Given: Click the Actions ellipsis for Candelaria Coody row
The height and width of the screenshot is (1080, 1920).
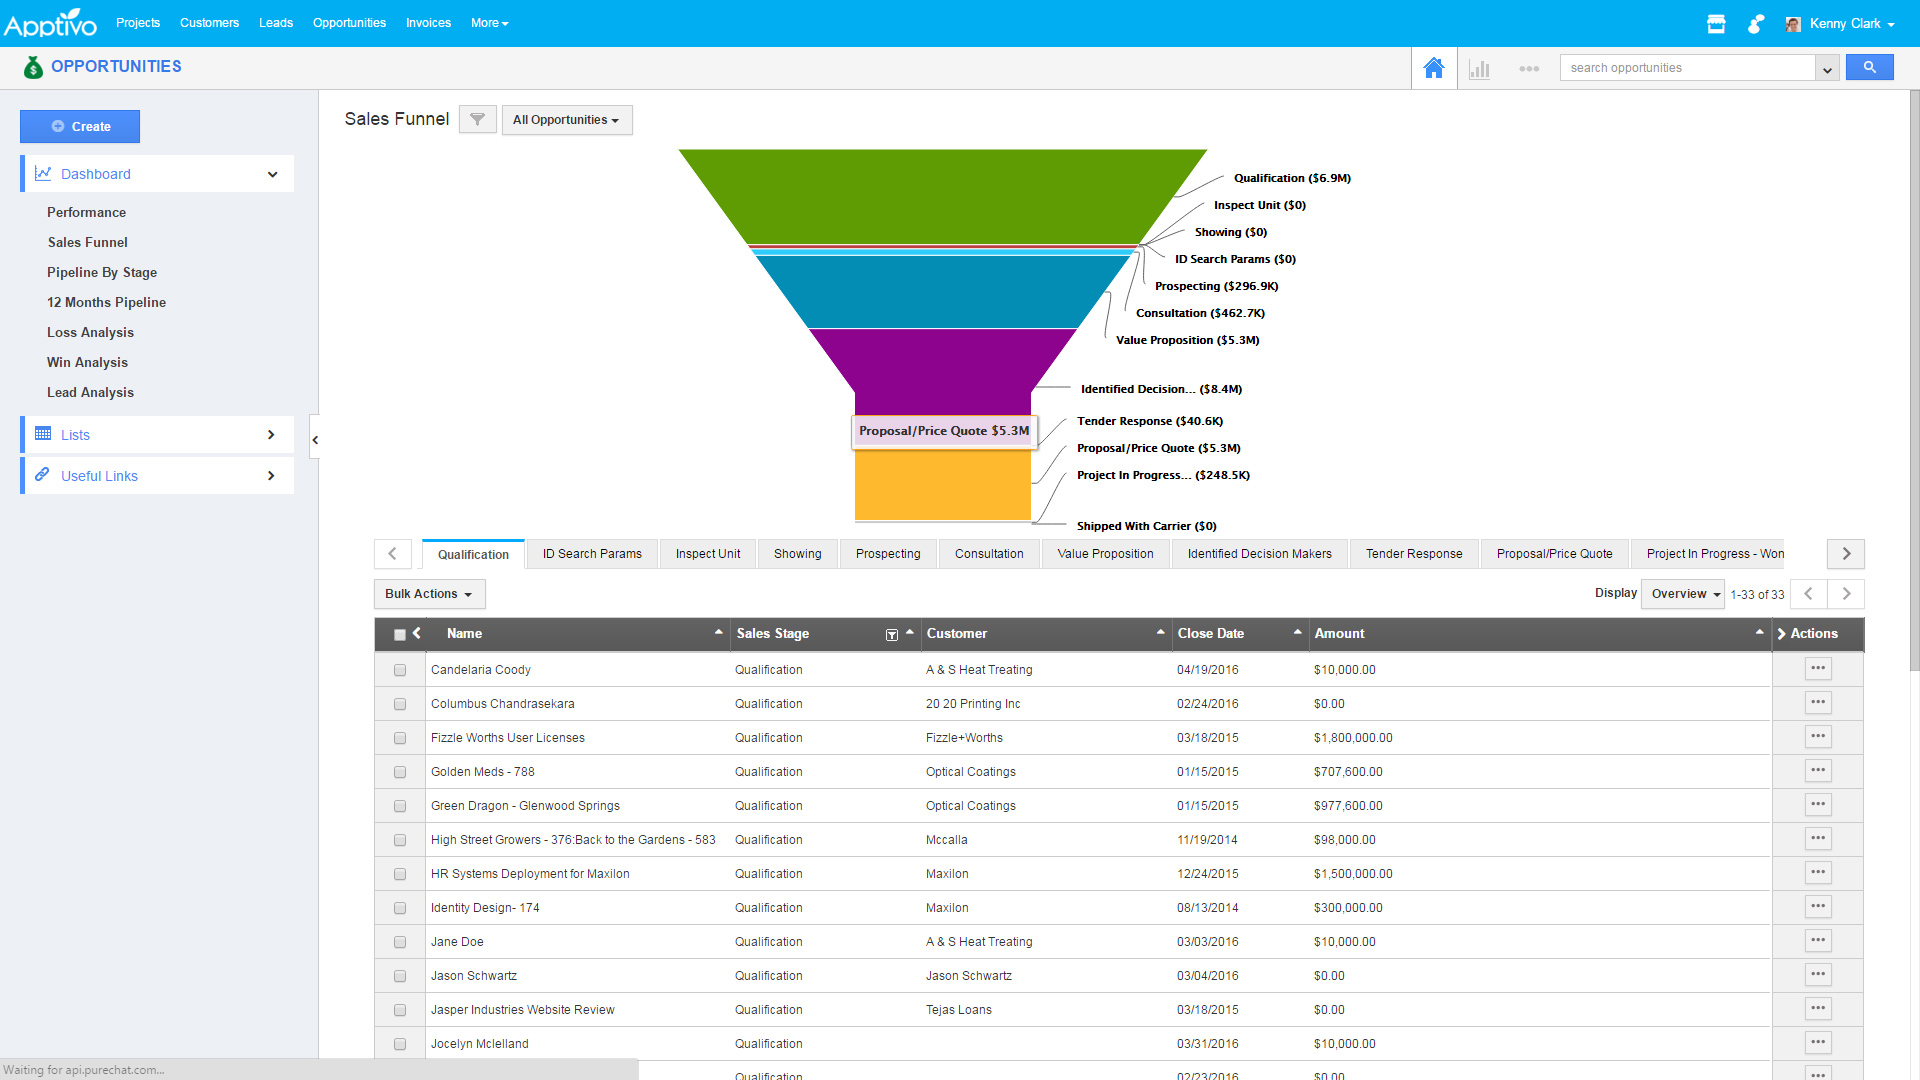Looking at the screenshot, I should click(x=1817, y=668).
